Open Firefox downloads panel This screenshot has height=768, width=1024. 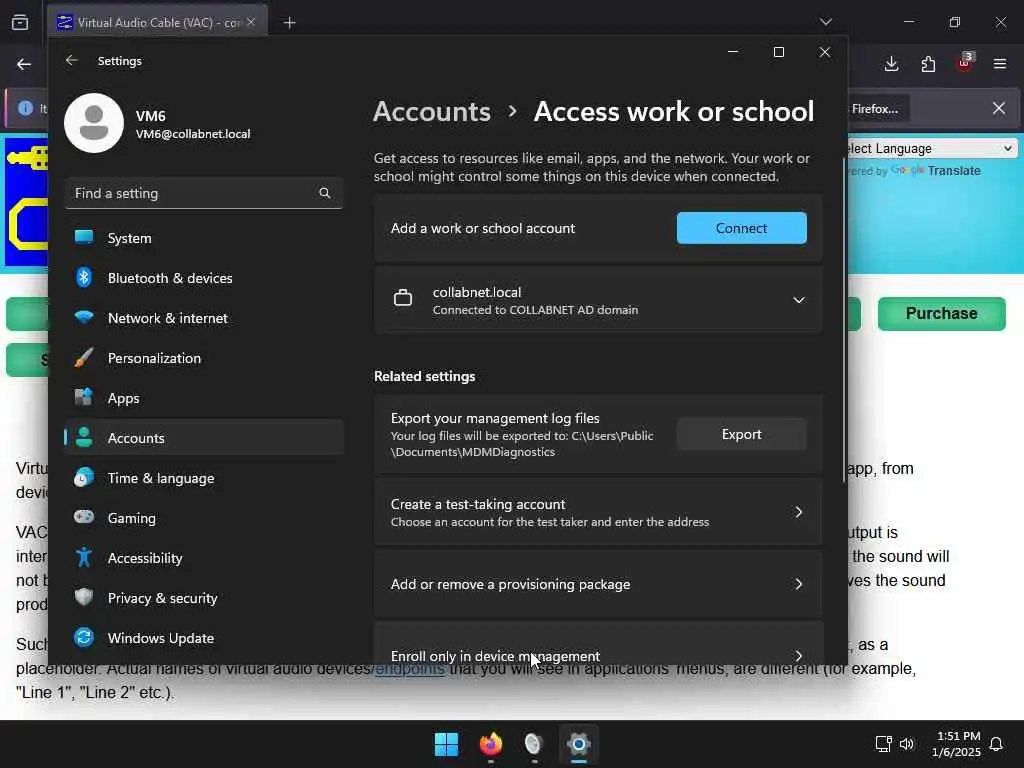tap(891, 64)
